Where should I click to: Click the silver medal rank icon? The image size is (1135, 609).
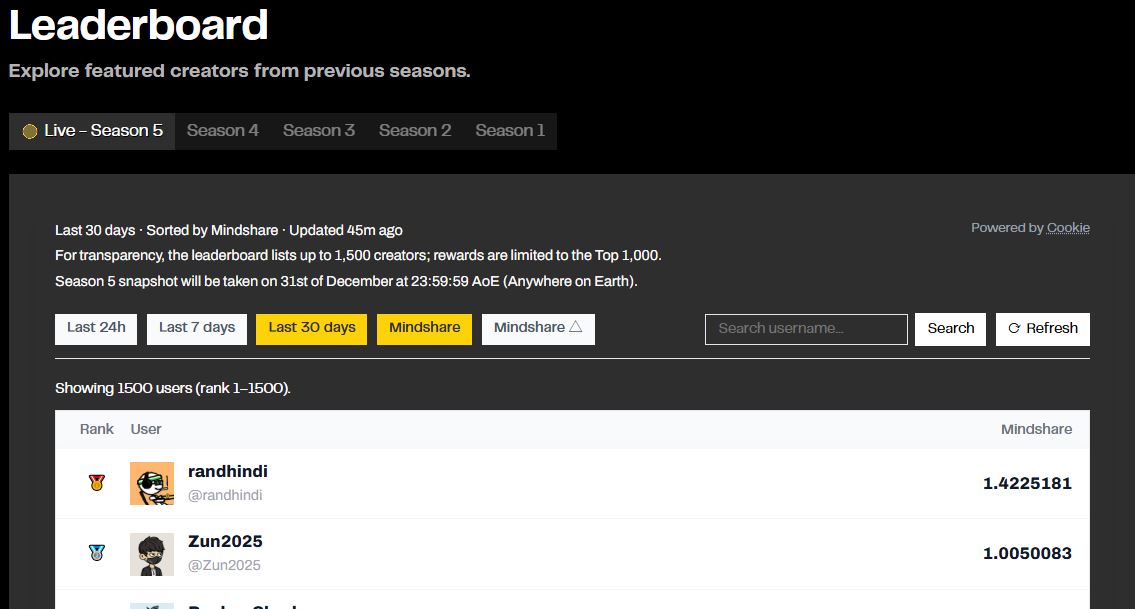point(97,553)
